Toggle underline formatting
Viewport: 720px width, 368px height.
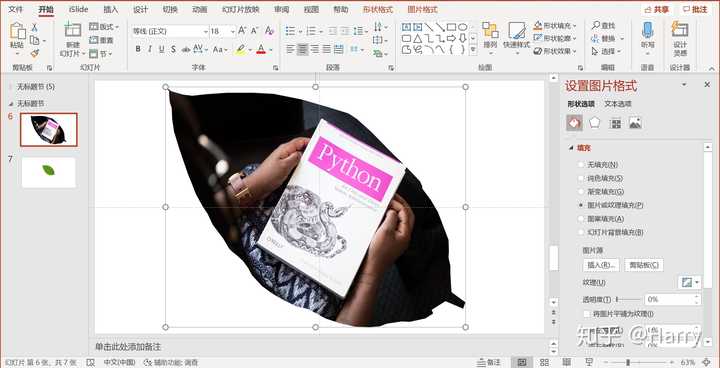[162, 49]
